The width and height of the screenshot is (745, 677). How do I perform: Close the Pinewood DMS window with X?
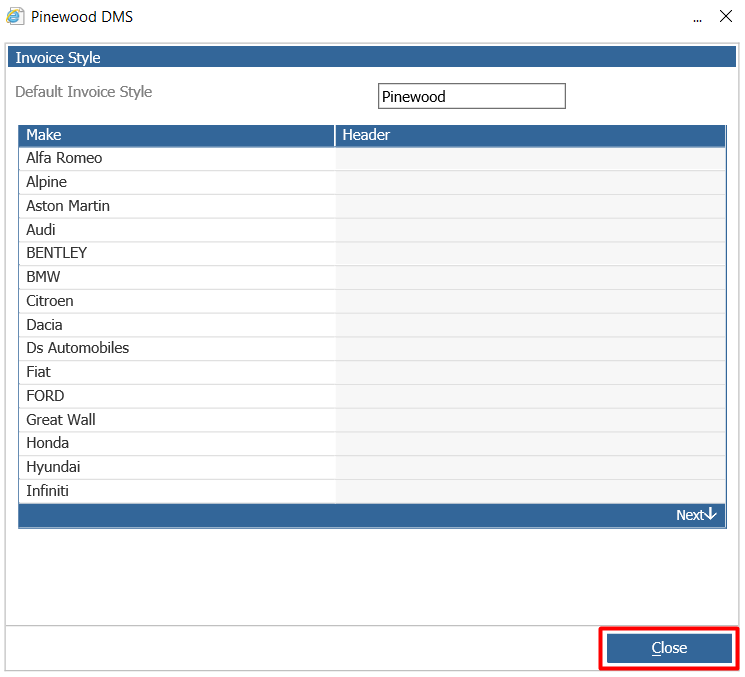pos(726,16)
